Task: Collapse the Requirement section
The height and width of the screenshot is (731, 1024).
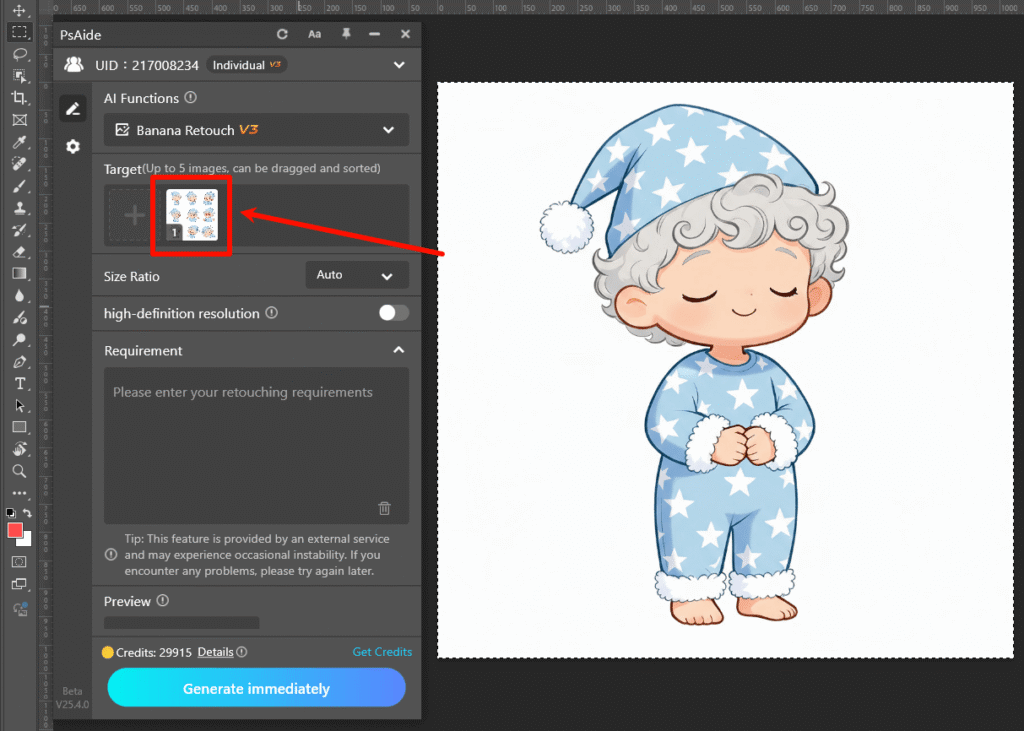Action: [398, 350]
